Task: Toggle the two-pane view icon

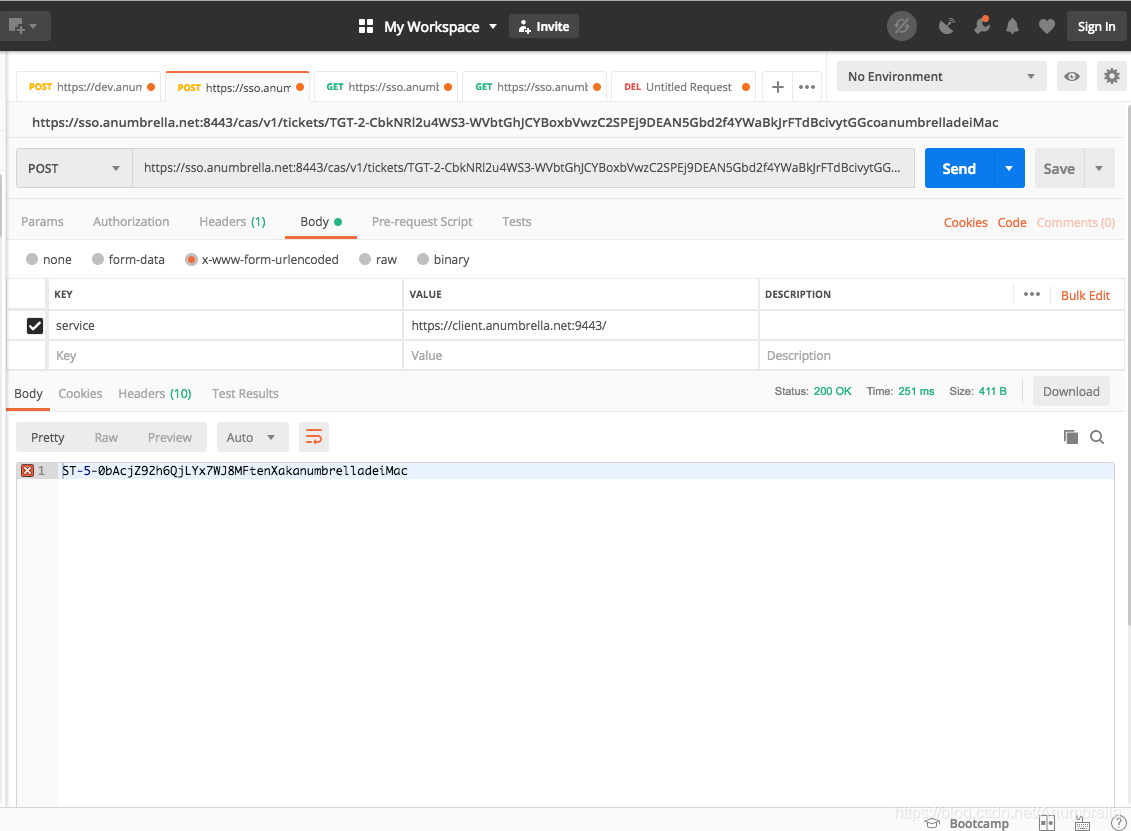Action: pyautogui.click(x=1047, y=823)
